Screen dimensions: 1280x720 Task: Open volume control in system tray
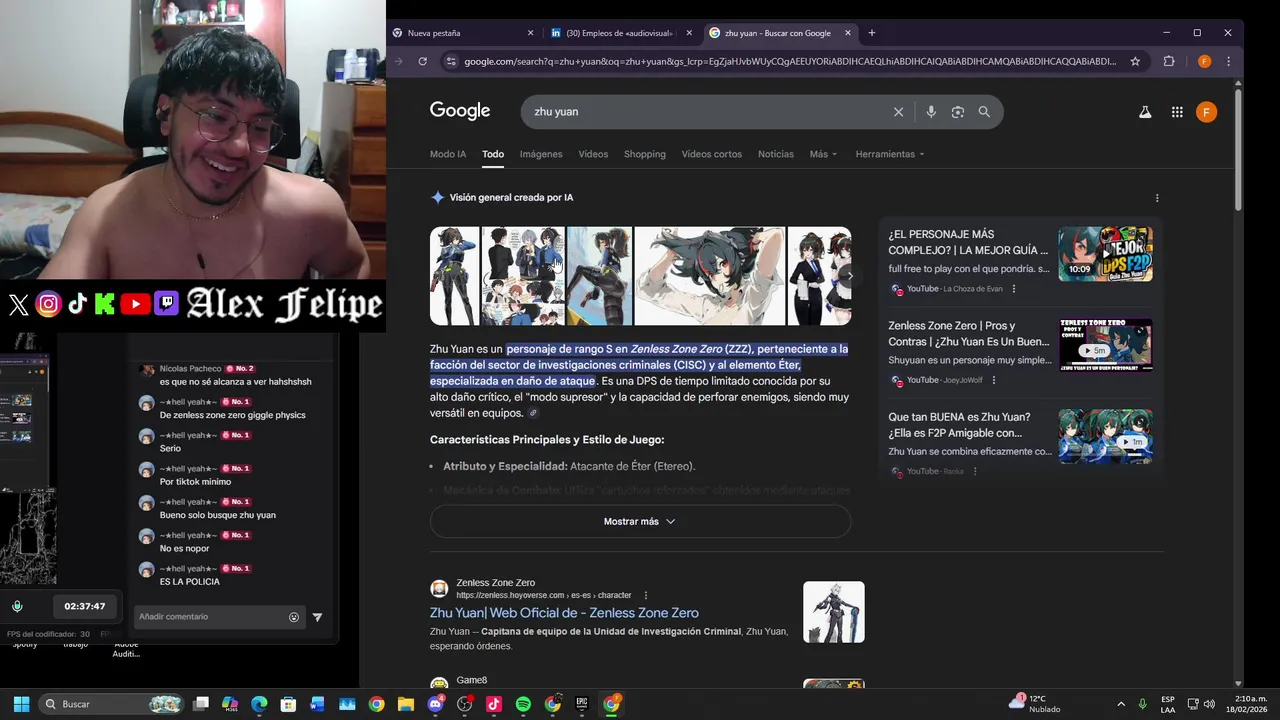pos(1209,704)
